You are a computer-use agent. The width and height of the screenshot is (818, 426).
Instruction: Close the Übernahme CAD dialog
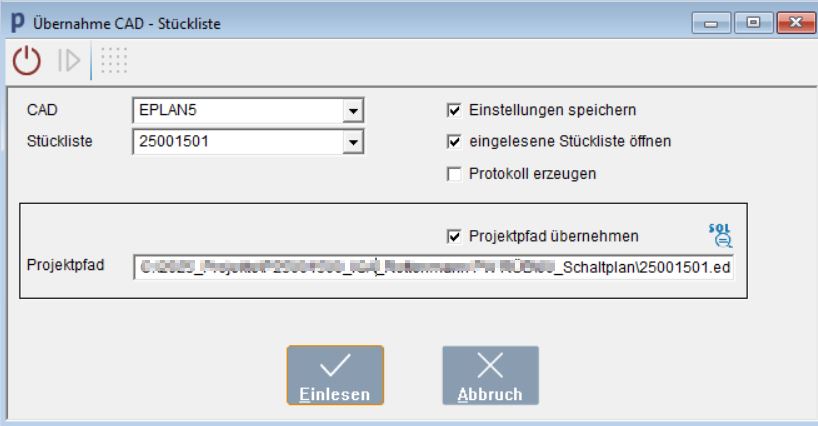pyautogui.click(x=796, y=23)
